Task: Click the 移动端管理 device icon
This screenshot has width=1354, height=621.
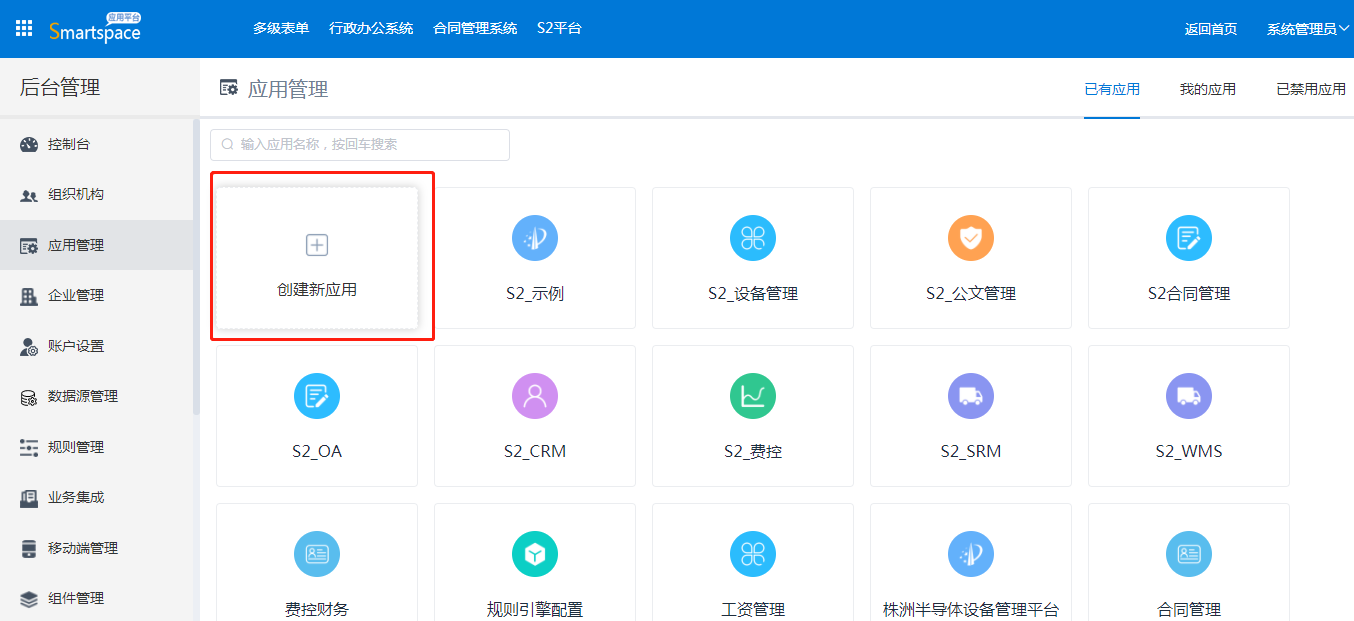Action: [29, 548]
